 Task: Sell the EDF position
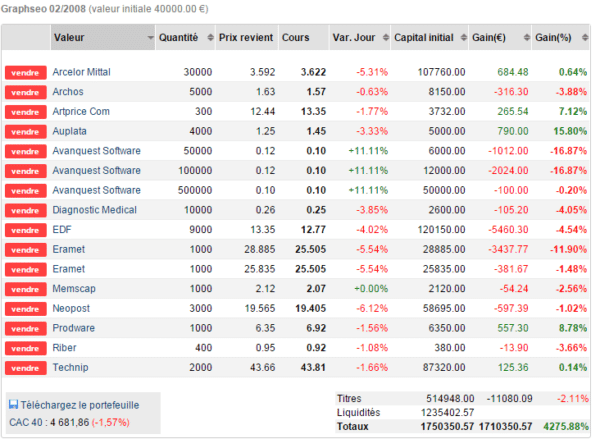[26, 230]
